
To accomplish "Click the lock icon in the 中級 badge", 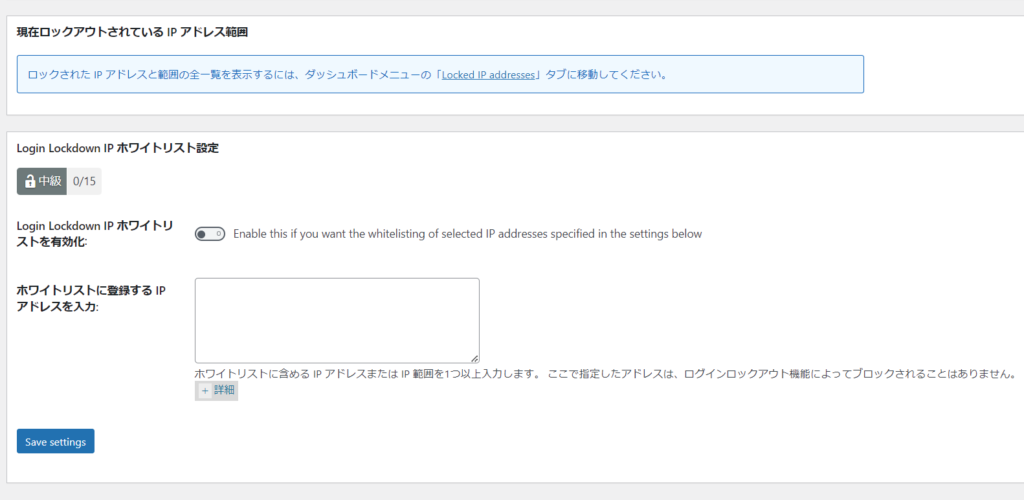I will click(x=30, y=181).
